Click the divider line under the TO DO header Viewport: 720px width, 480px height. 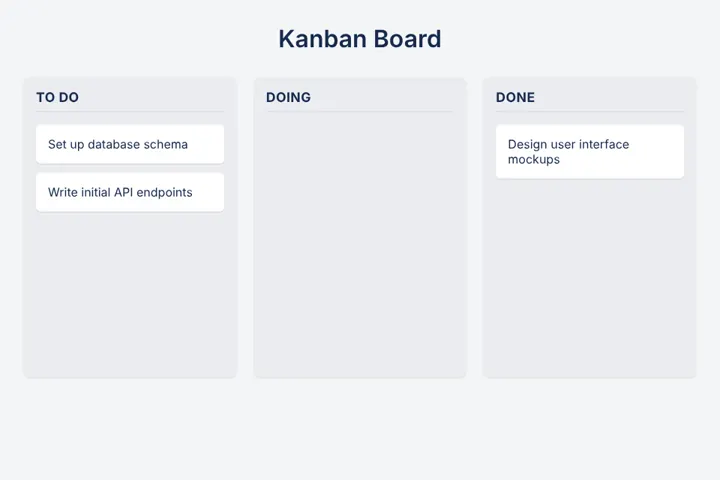130,111
